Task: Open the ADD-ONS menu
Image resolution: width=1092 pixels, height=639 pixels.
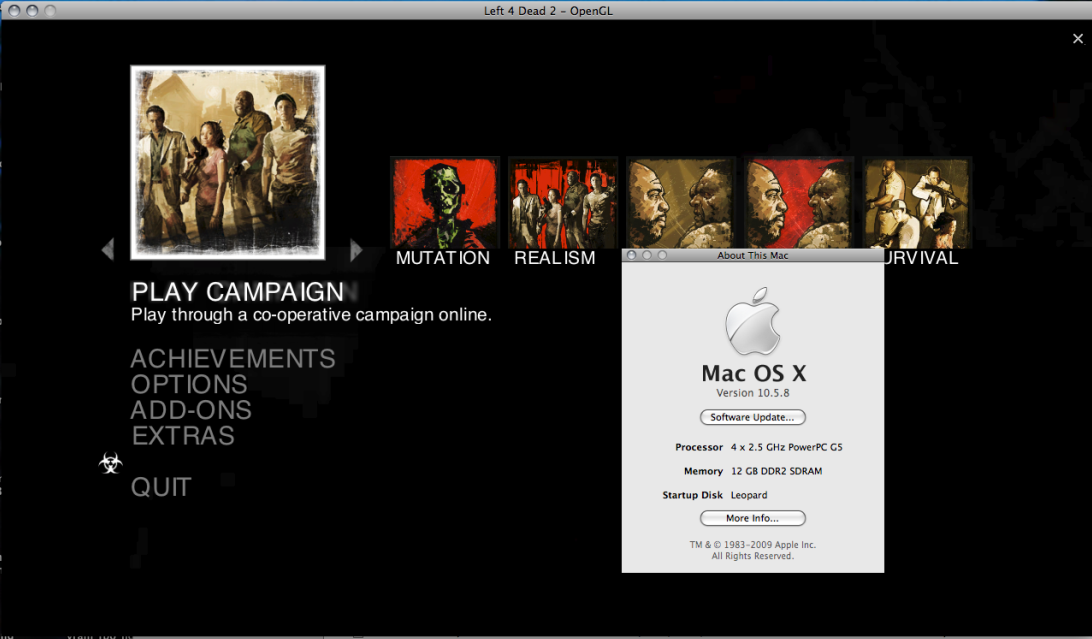Action: (x=191, y=410)
